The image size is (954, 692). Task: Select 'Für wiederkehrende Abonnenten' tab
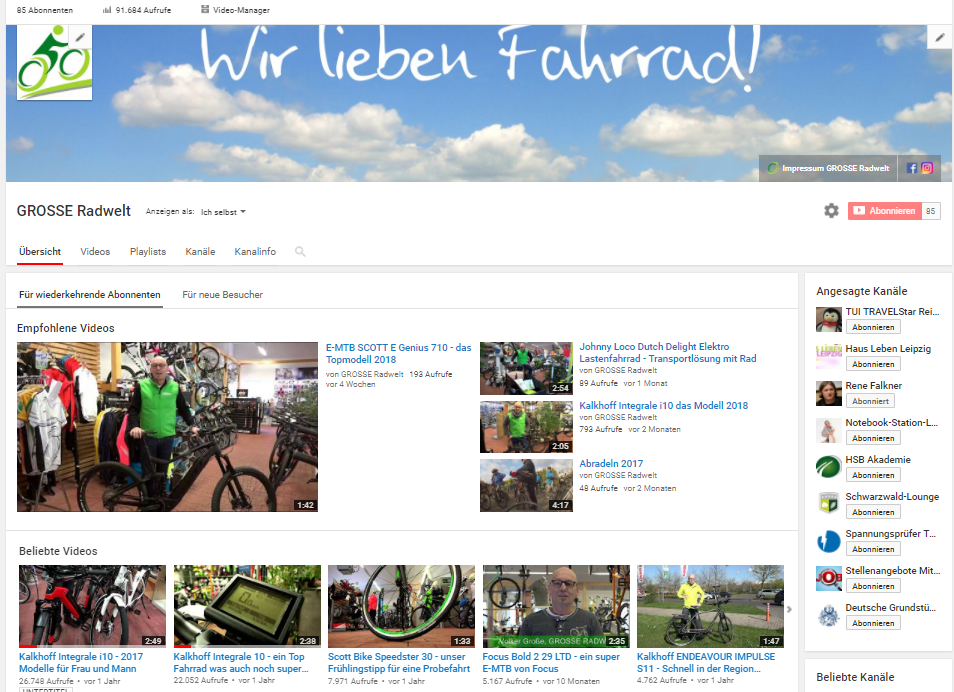(x=89, y=295)
